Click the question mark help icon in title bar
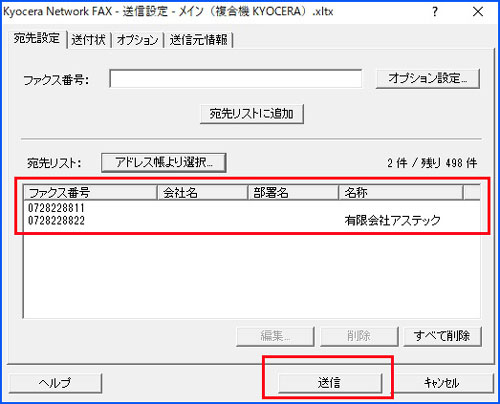500x404 pixels. point(435,12)
